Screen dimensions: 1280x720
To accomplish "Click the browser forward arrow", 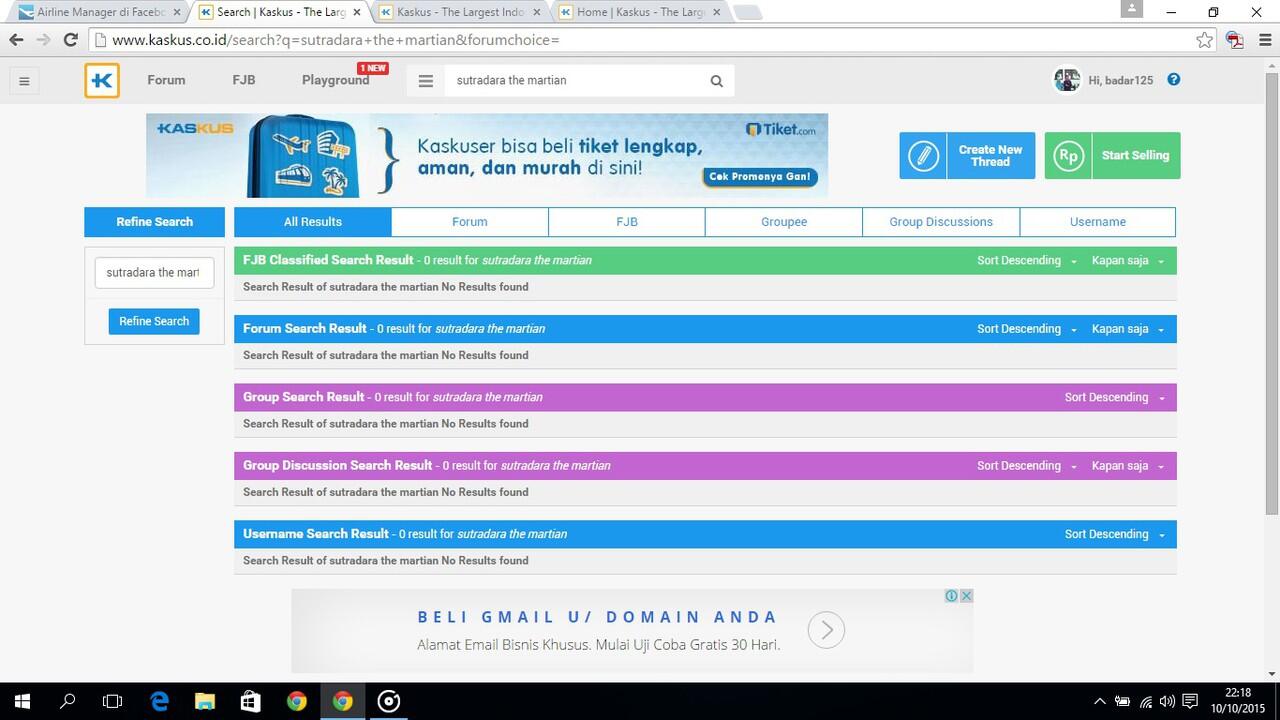I will pyautogui.click(x=43, y=40).
